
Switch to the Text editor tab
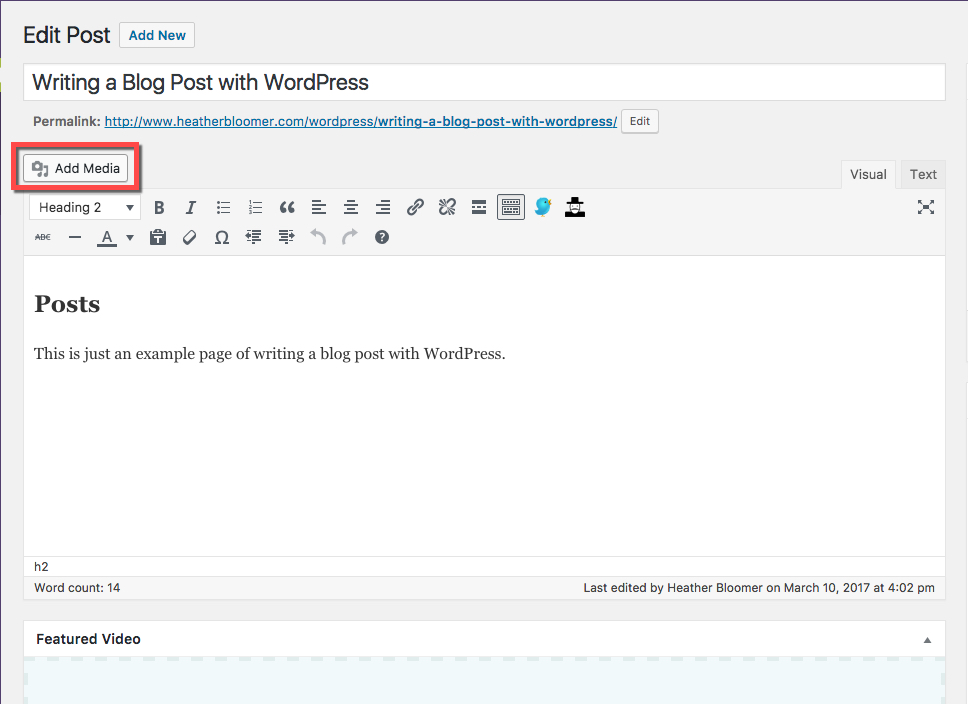coord(923,175)
